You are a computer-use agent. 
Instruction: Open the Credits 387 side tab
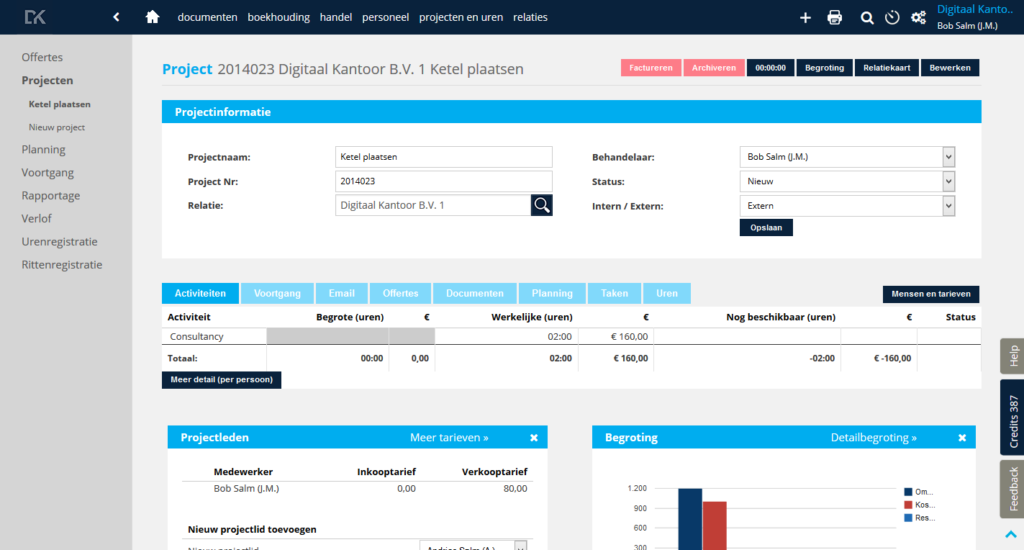[x=1012, y=418]
